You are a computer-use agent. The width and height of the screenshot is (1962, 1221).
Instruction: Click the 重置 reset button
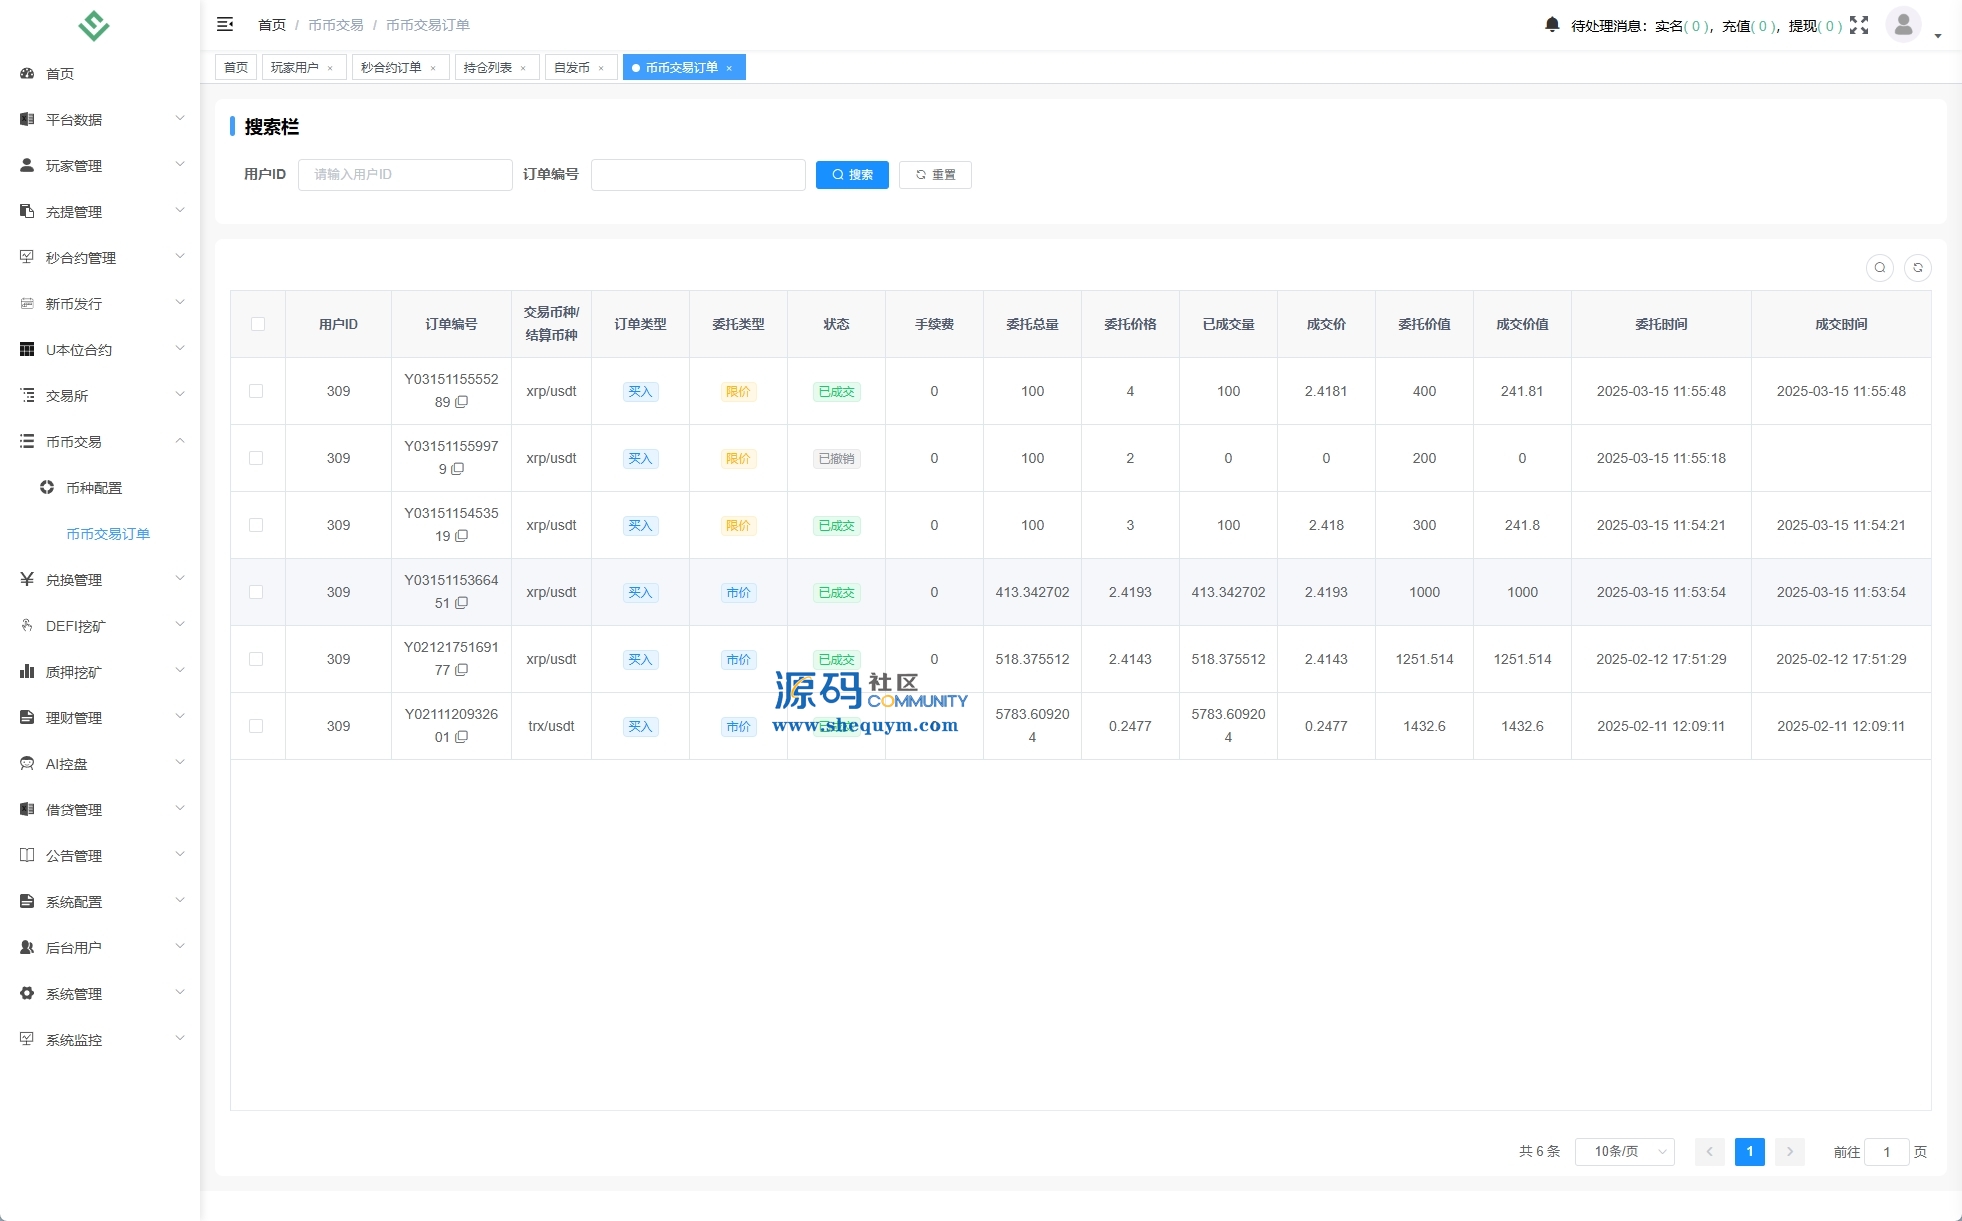click(935, 175)
